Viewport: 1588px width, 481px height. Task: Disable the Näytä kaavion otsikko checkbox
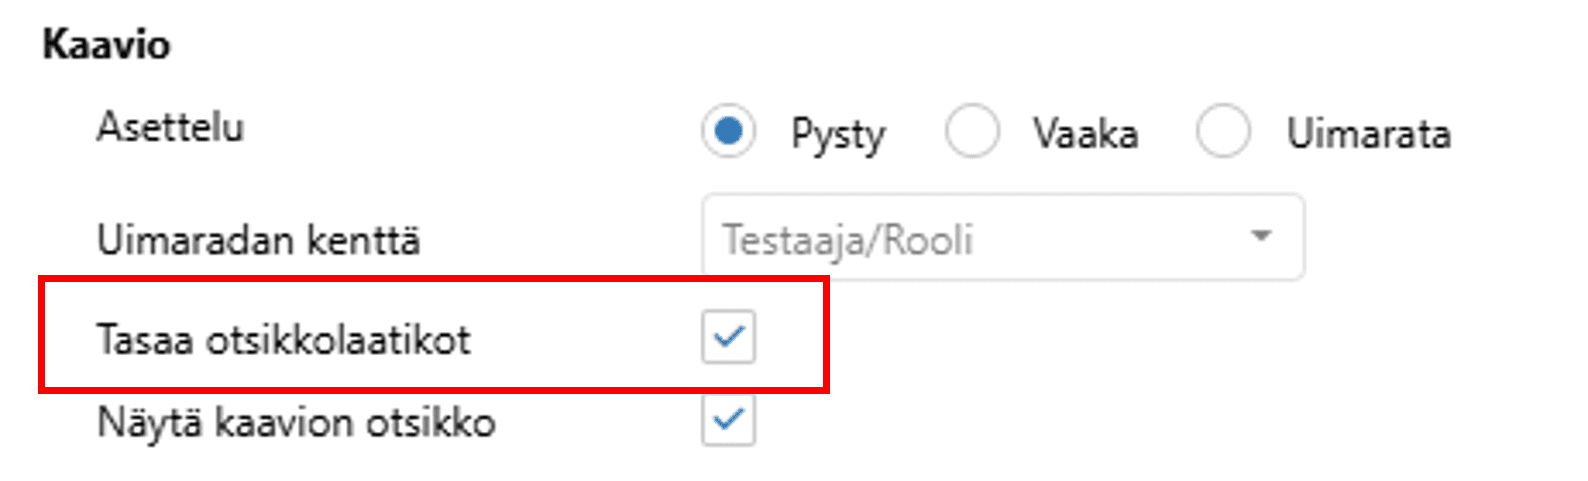[x=728, y=419]
